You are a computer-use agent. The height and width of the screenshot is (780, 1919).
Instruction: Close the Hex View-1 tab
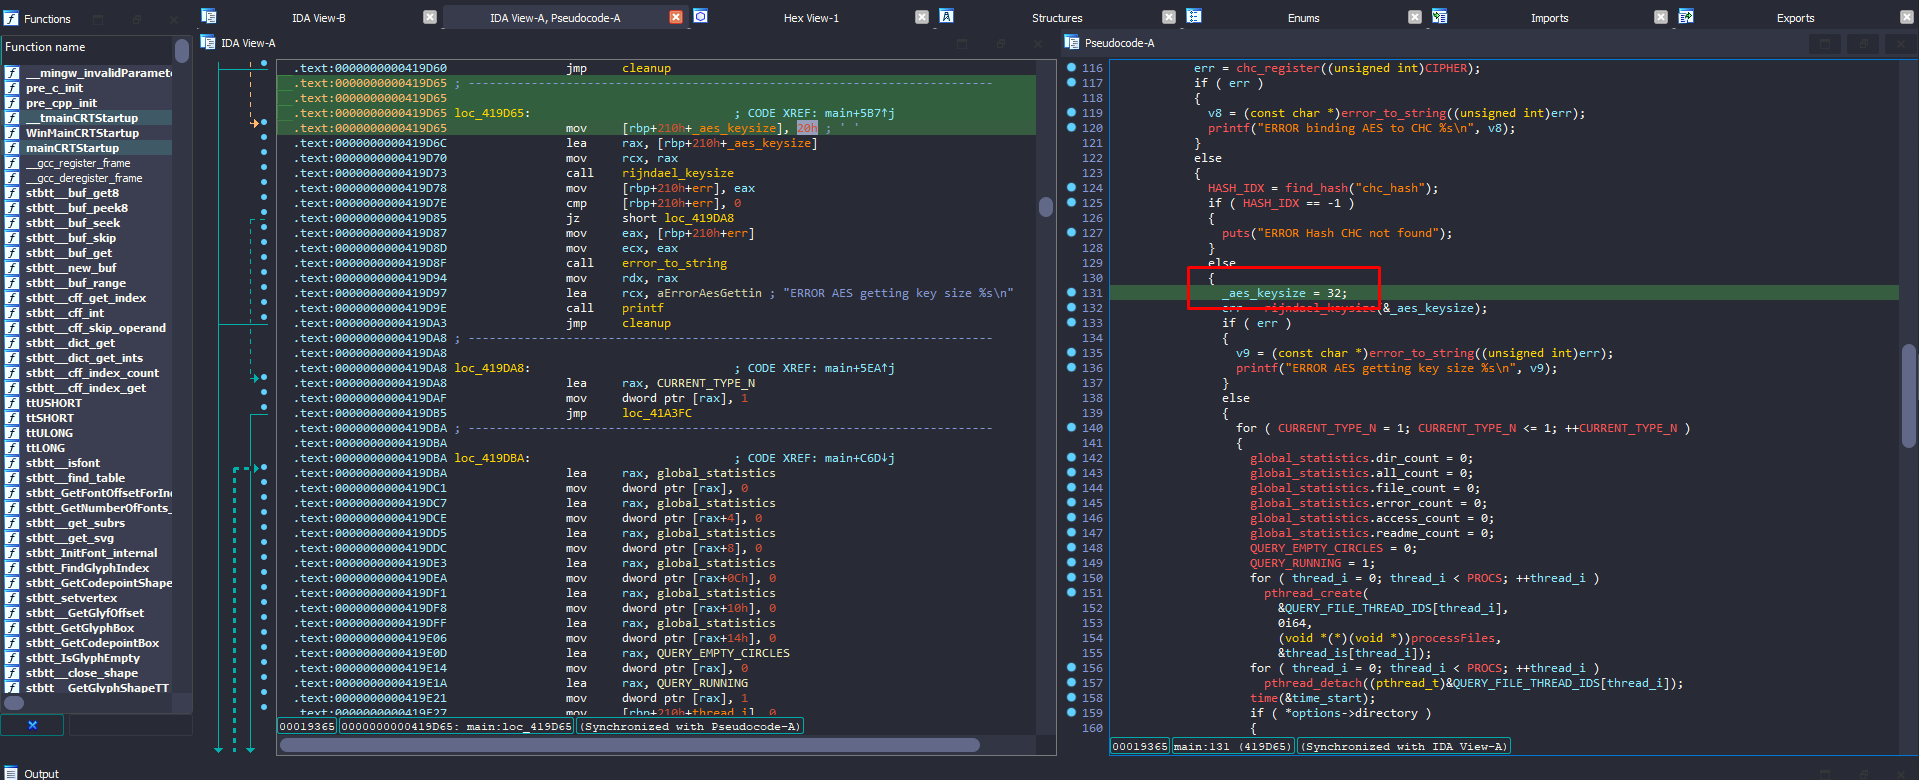(x=922, y=17)
